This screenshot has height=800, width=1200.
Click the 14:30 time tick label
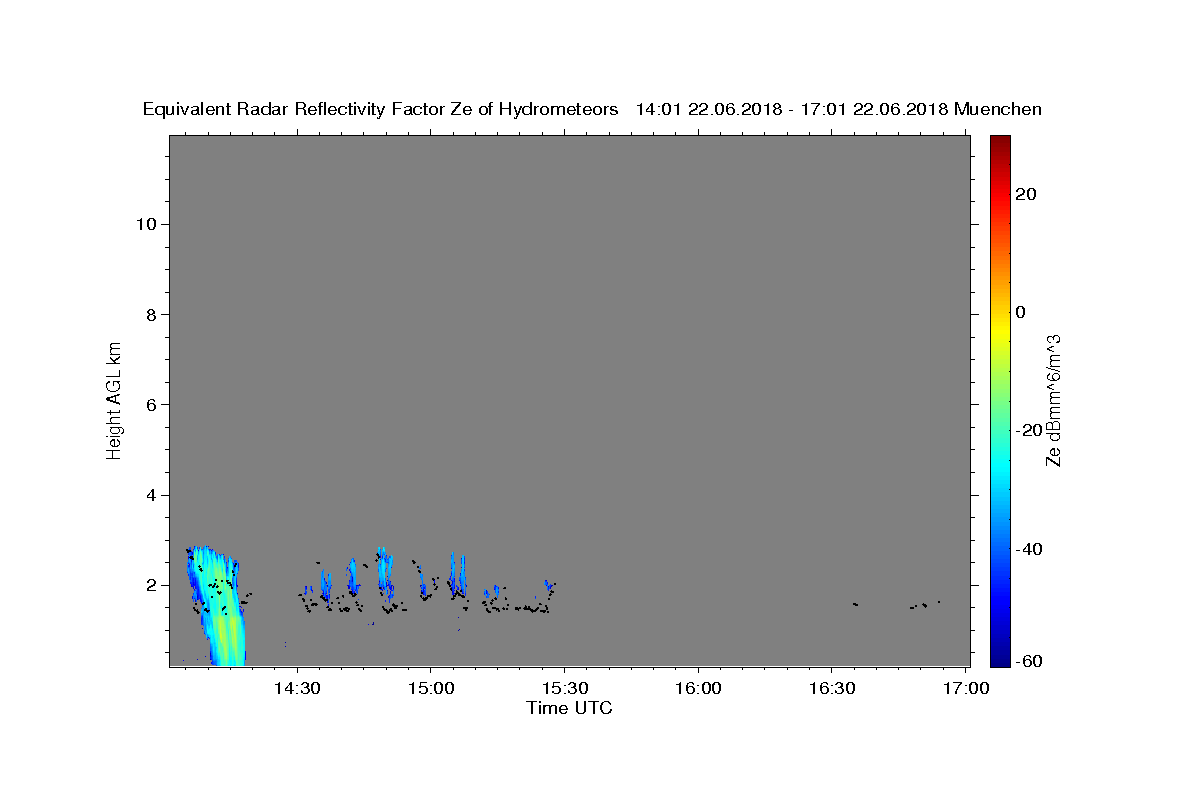[x=297, y=688]
